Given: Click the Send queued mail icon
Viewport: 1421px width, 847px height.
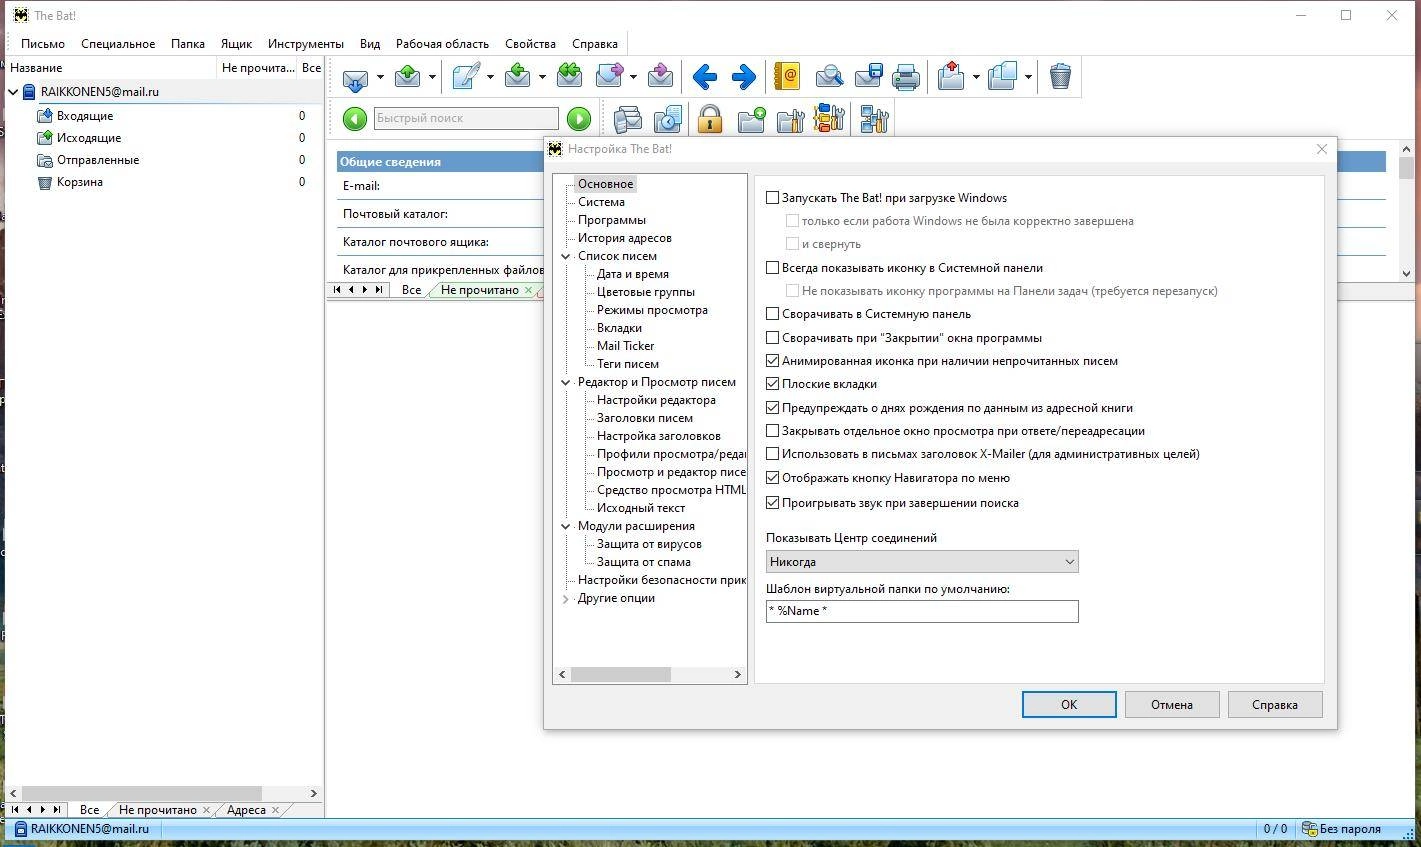Looking at the screenshot, I should point(408,77).
